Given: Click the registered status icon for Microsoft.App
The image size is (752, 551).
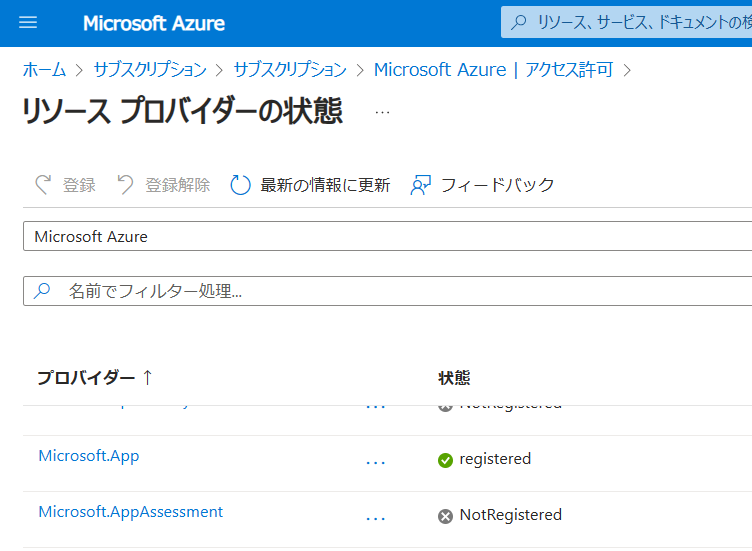Looking at the screenshot, I should [445, 460].
